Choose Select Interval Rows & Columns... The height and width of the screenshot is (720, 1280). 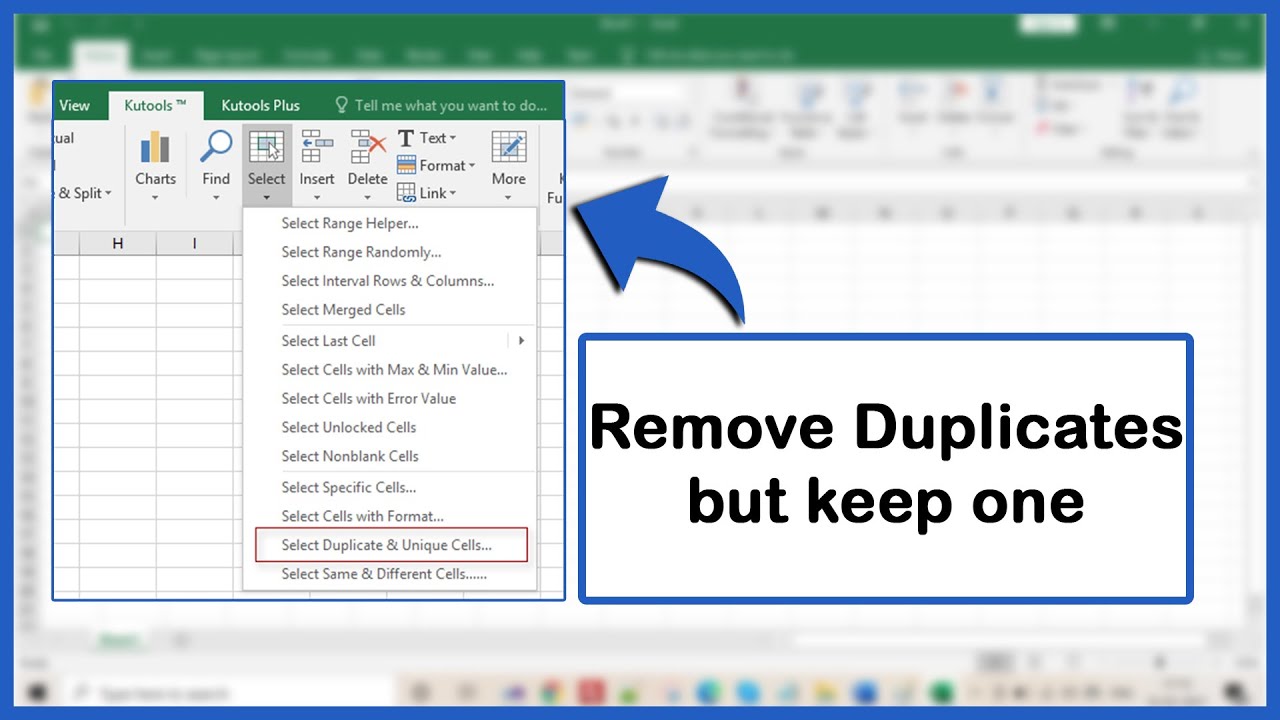390,281
